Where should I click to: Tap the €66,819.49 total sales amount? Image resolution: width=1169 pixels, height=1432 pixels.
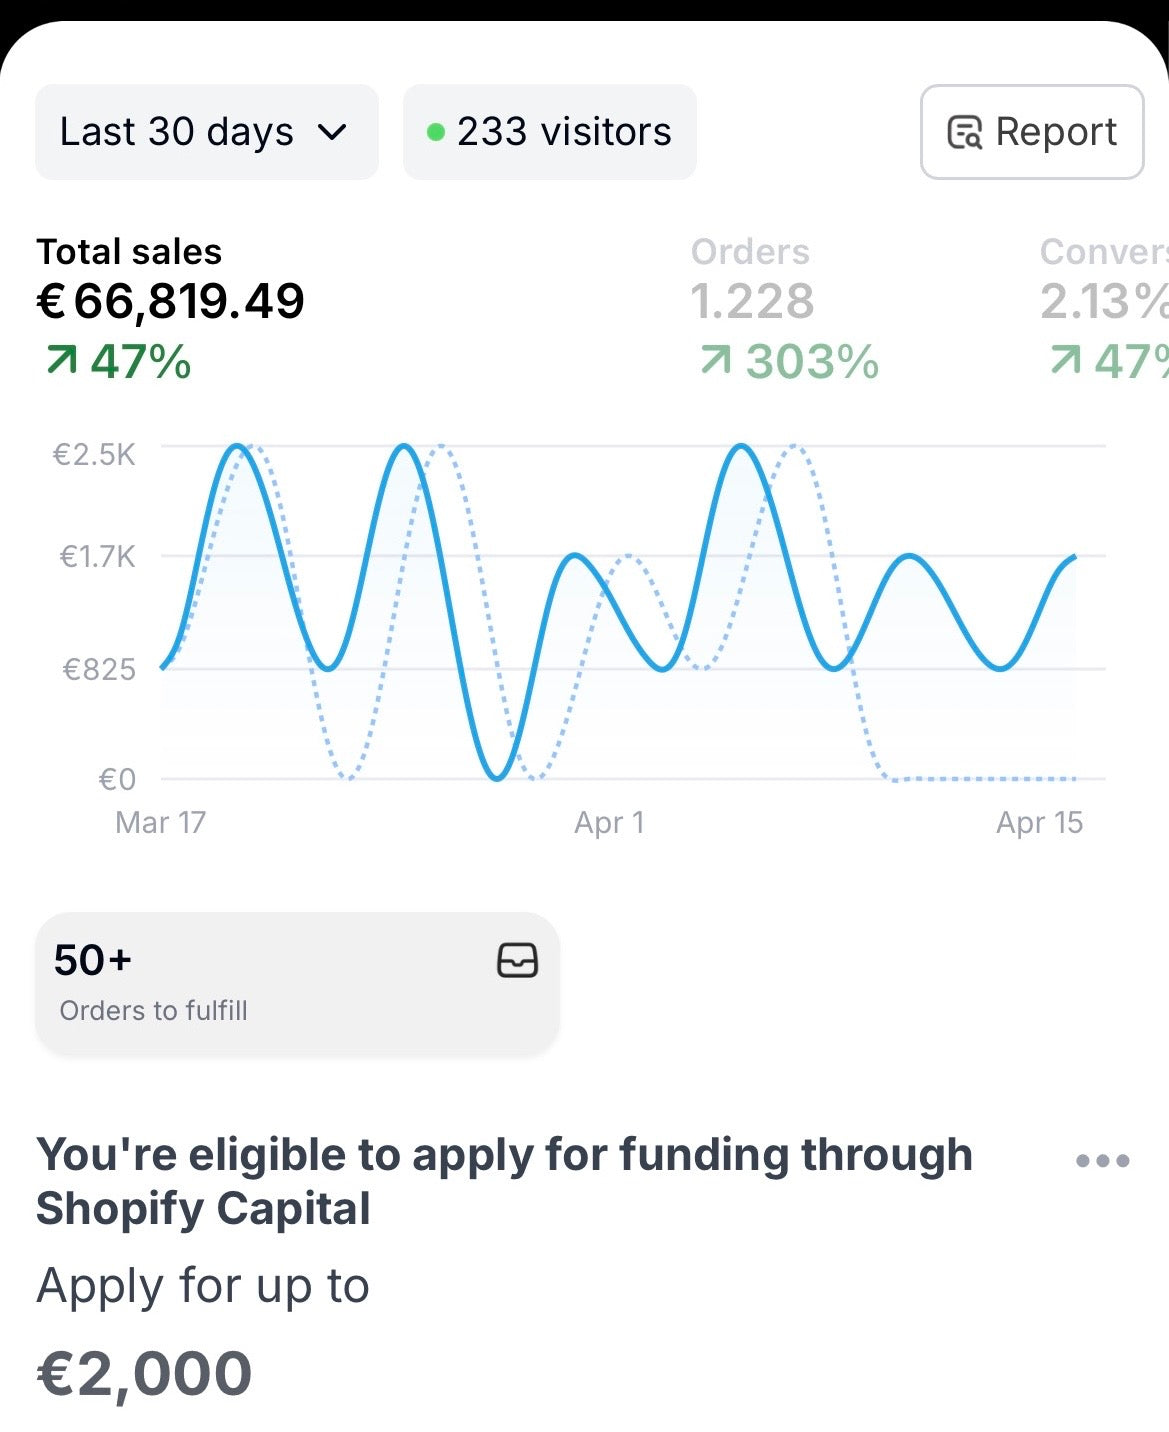click(x=171, y=302)
